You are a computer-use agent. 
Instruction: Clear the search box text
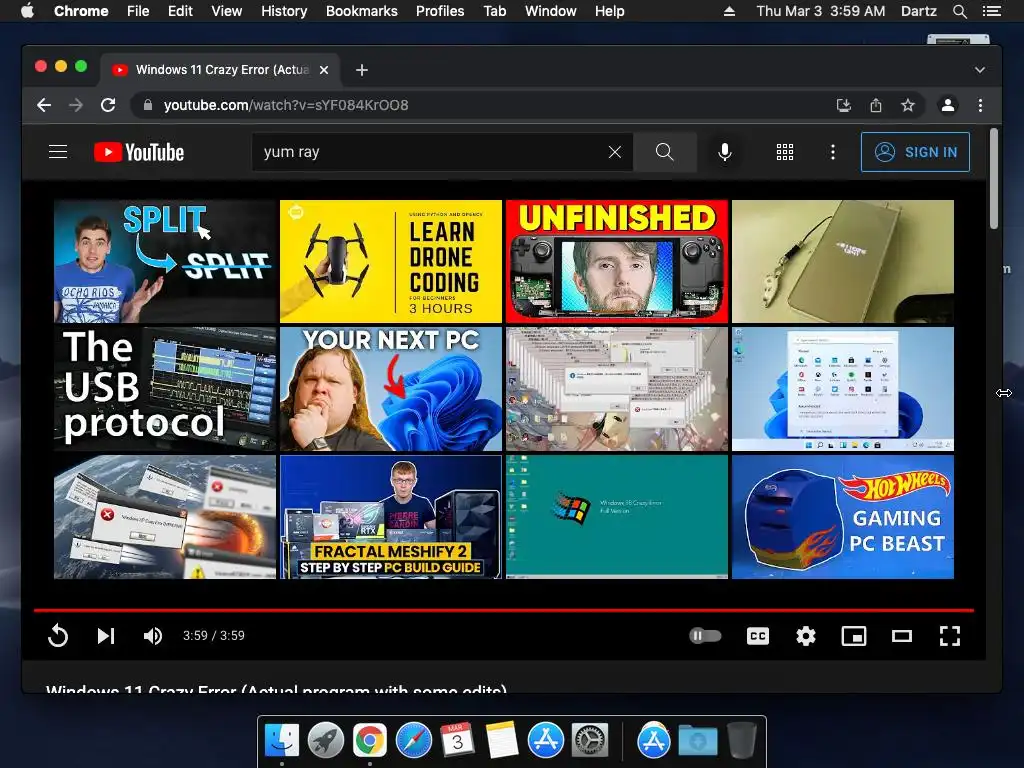[x=615, y=152]
